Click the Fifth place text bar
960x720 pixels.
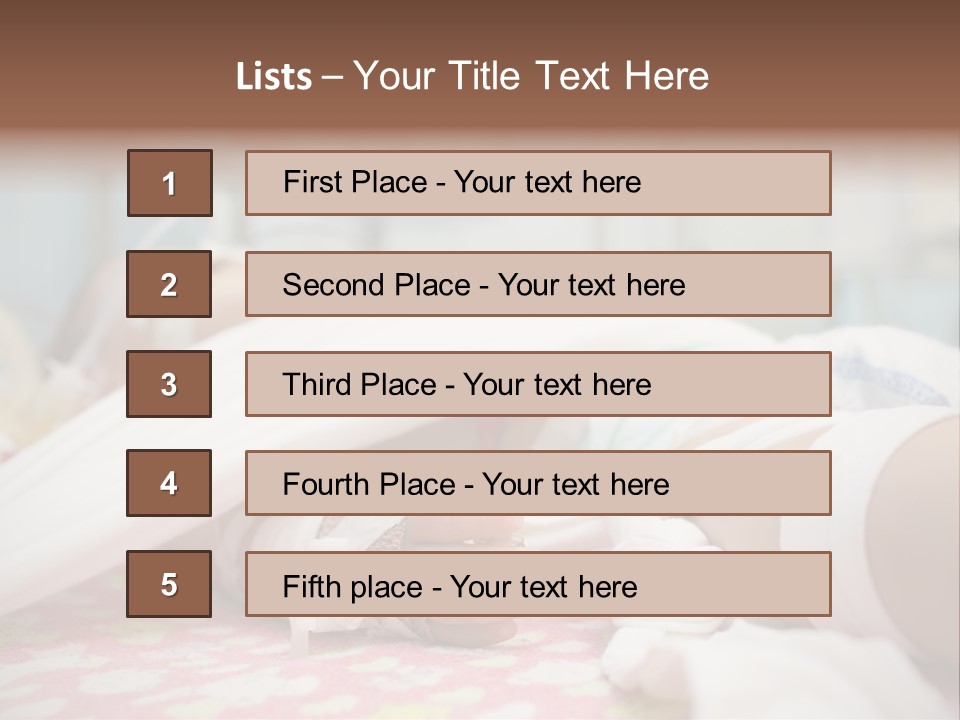538,584
